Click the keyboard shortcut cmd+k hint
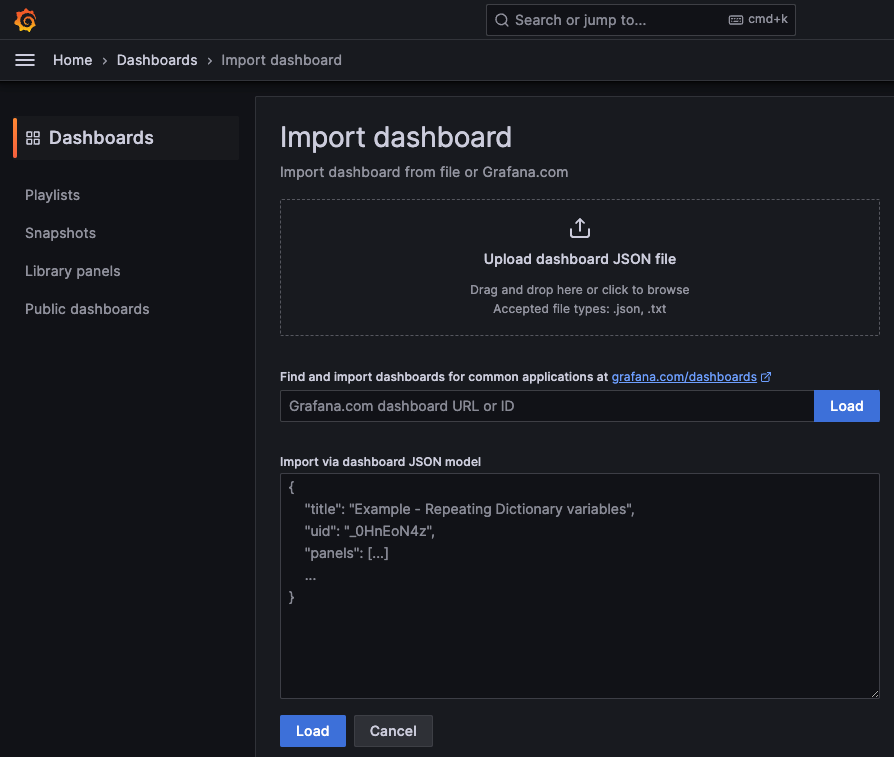 pos(758,19)
